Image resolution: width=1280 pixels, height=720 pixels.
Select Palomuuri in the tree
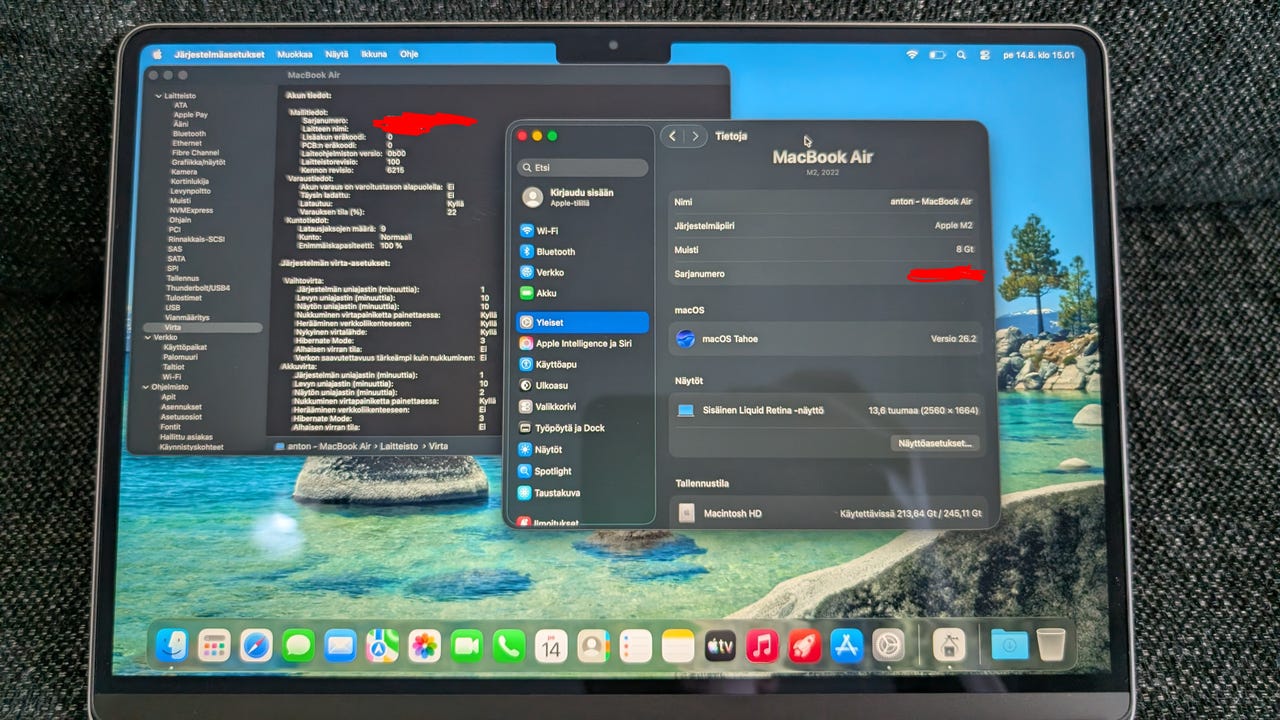point(180,356)
